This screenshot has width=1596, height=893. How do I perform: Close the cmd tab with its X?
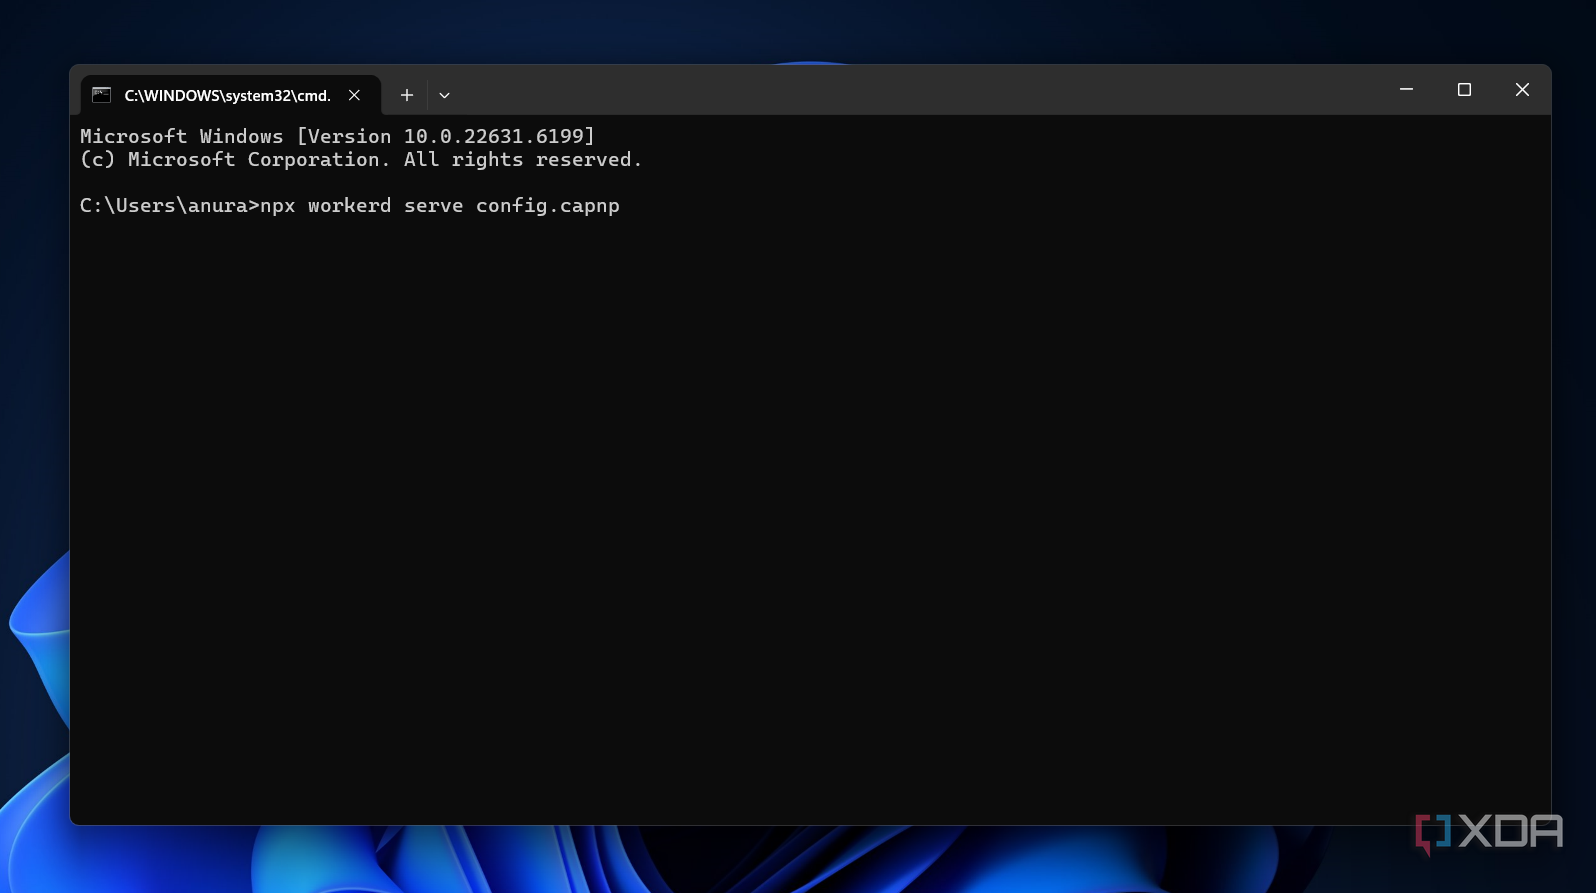[x=354, y=95]
